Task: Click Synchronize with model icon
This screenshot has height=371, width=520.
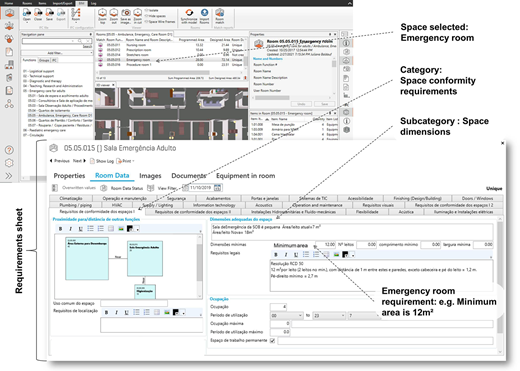Action: point(189,13)
